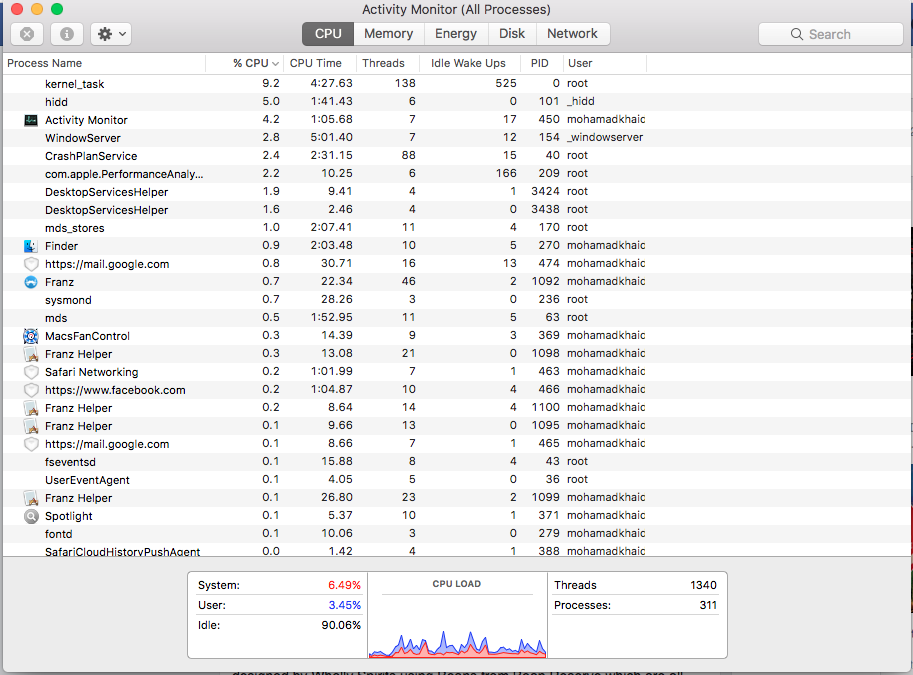913x675 pixels.
Task: Click the Safari Networking shield icon
Action: (x=31, y=372)
